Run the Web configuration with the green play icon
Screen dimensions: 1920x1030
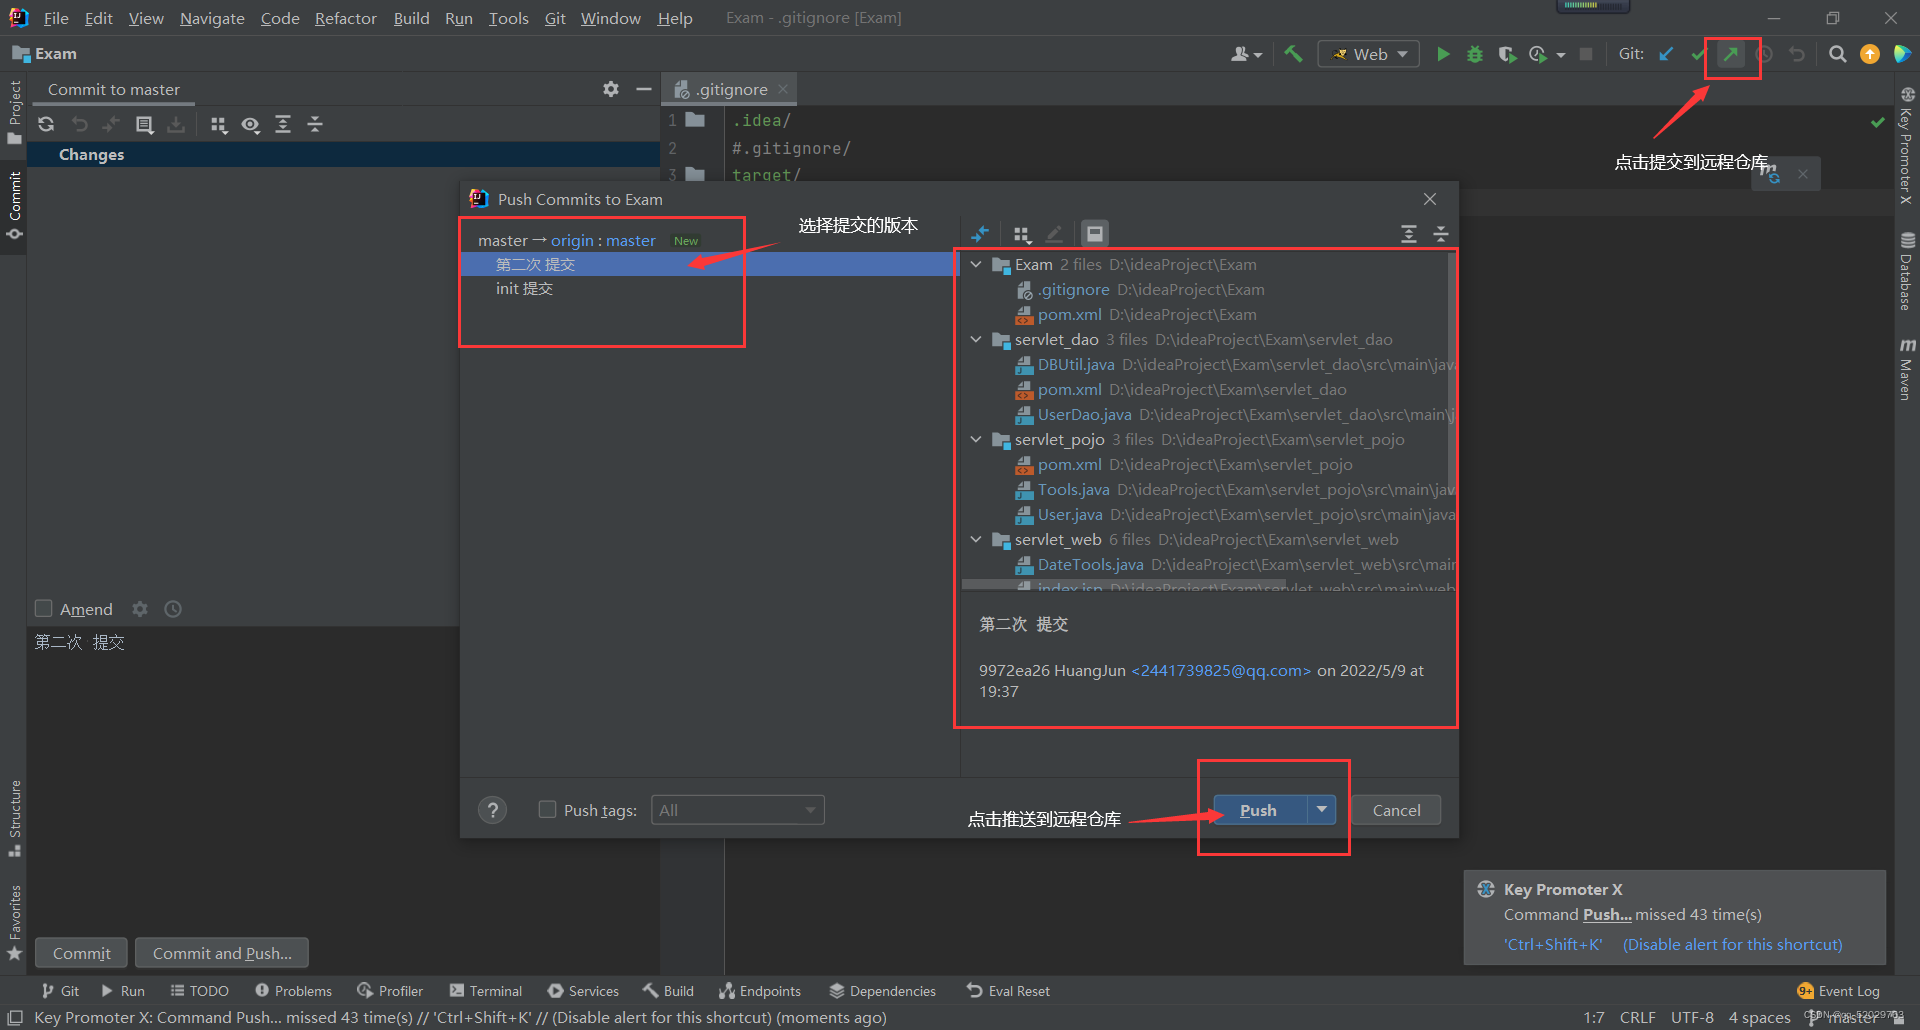tap(1443, 54)
